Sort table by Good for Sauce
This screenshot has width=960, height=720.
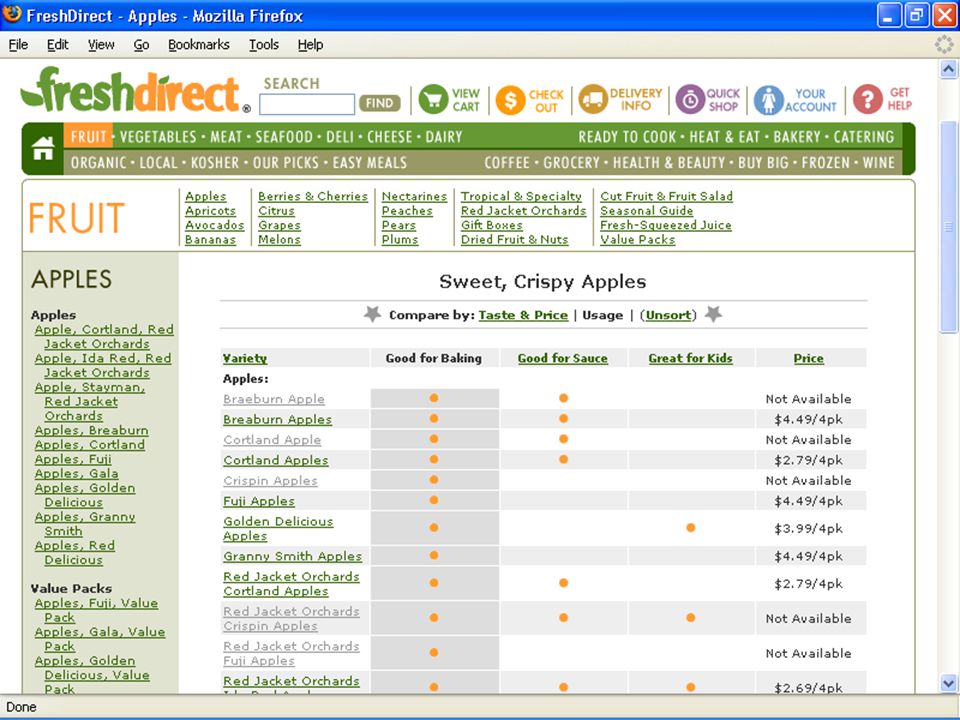click(x=563, y=358)
